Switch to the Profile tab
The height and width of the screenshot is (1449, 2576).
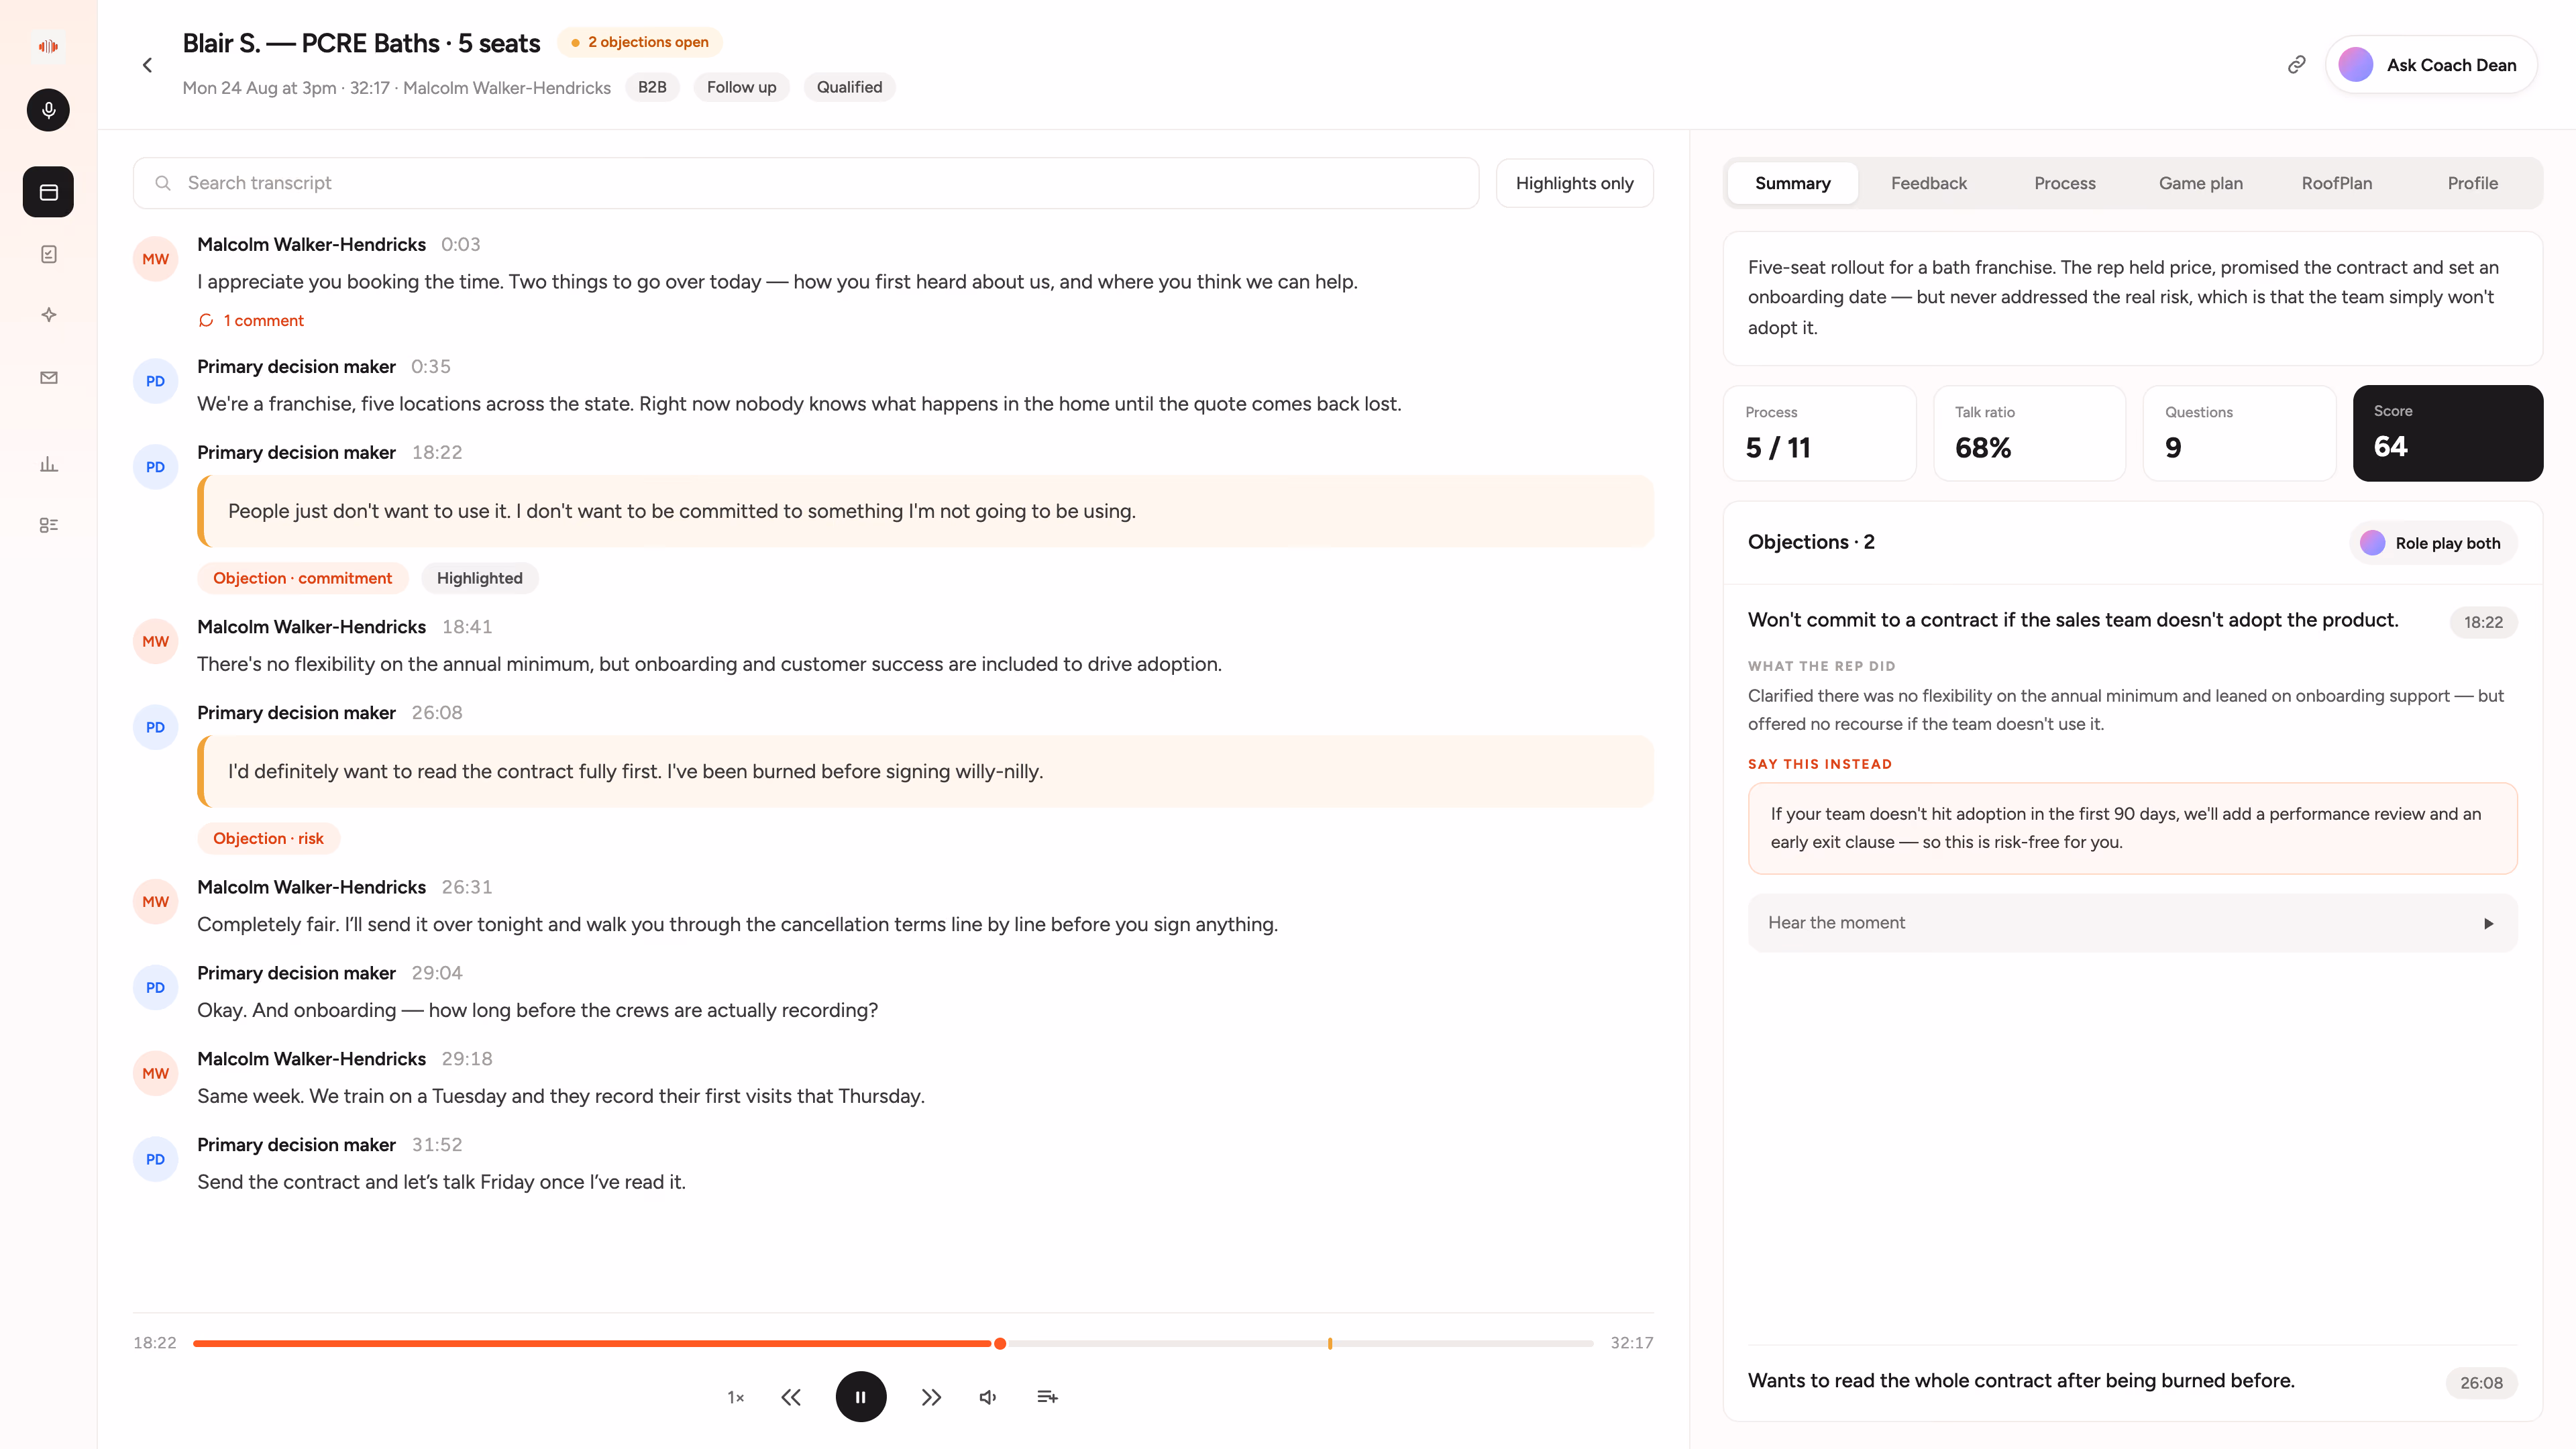tap(2472, 183)
